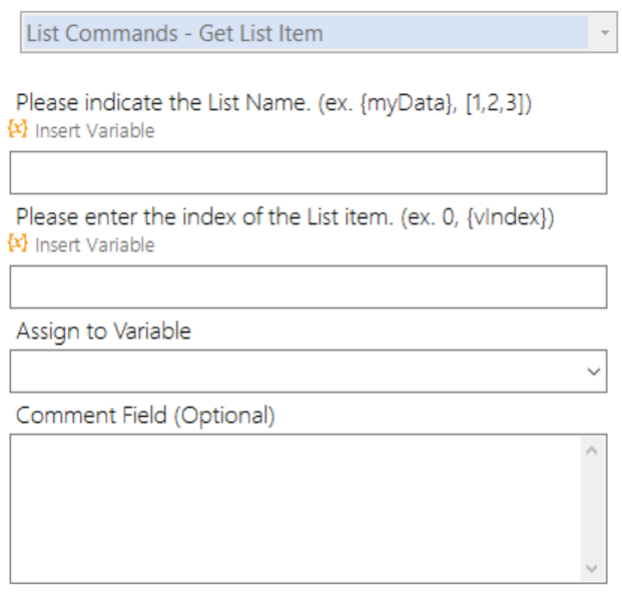This screenshot has width=622, height=592.
Task: Click the 'Comment Field (Optional)' label
Action: pyautogui.click(x=145, y=416)
